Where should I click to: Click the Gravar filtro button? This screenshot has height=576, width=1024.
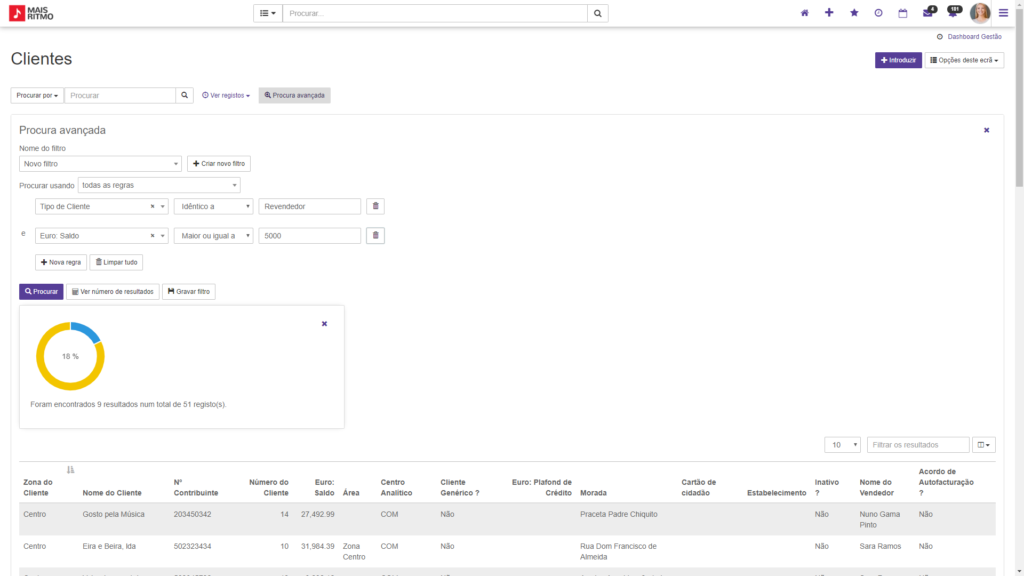click(189, 292)
